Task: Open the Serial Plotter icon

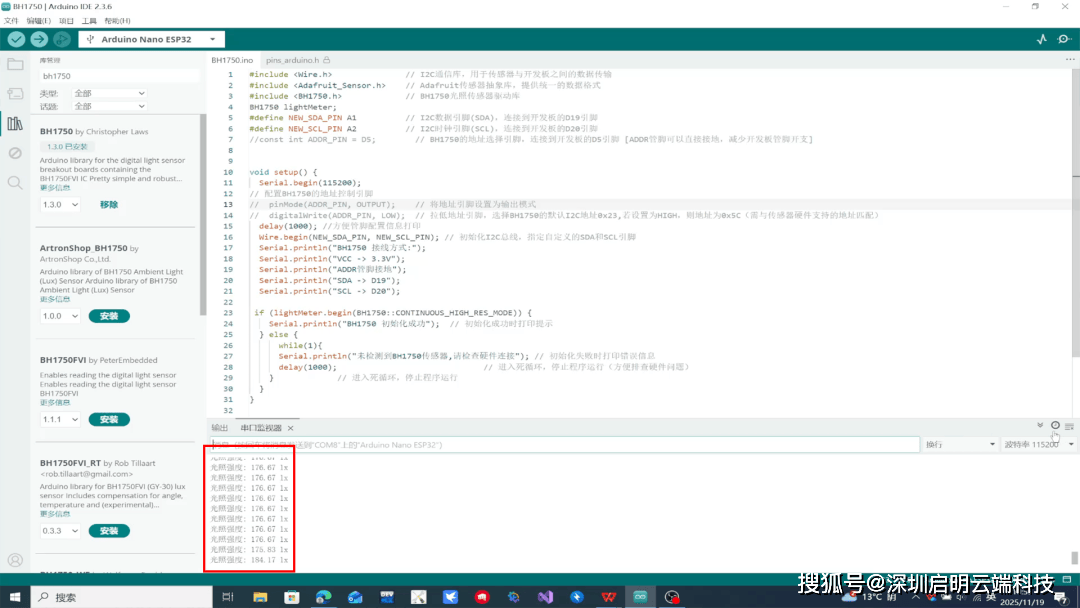Action: pos(1041,39)
